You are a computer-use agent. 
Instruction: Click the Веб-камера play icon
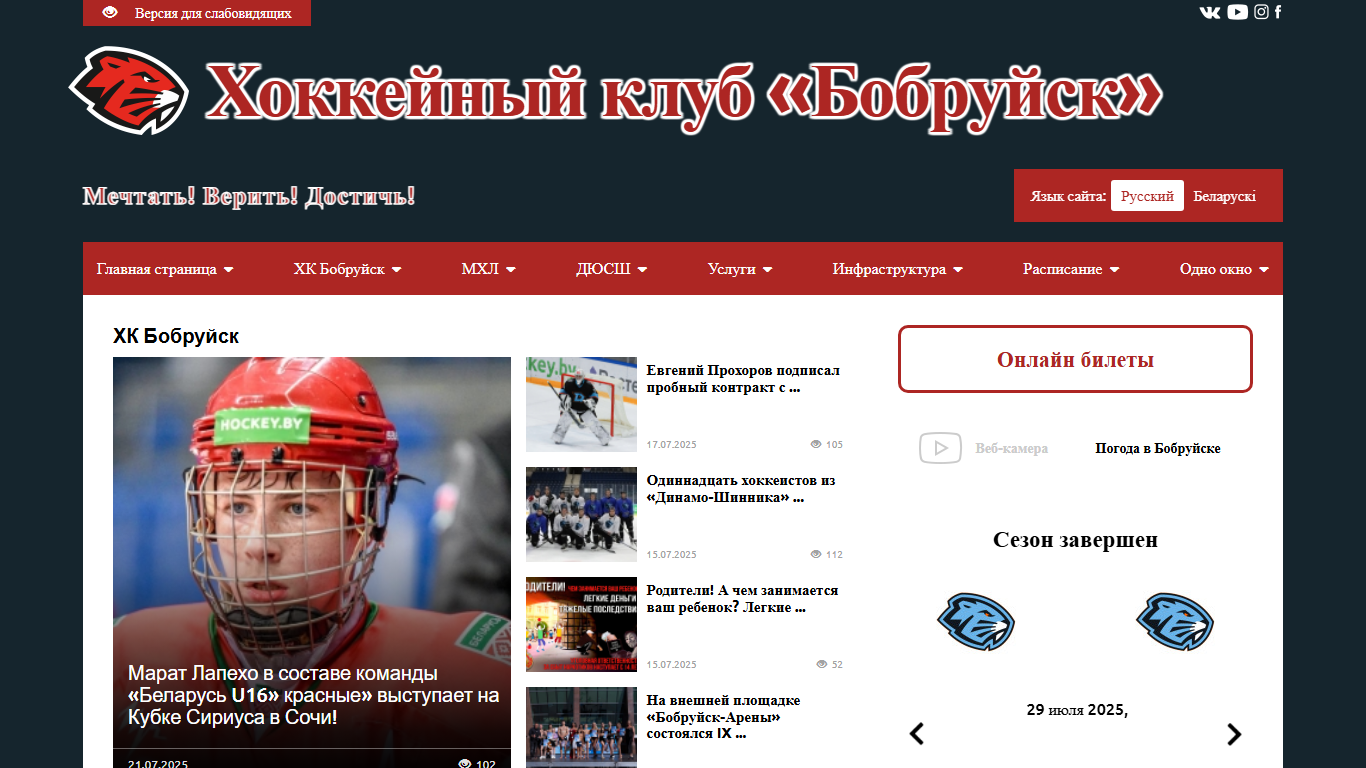[x=940, y=448]
